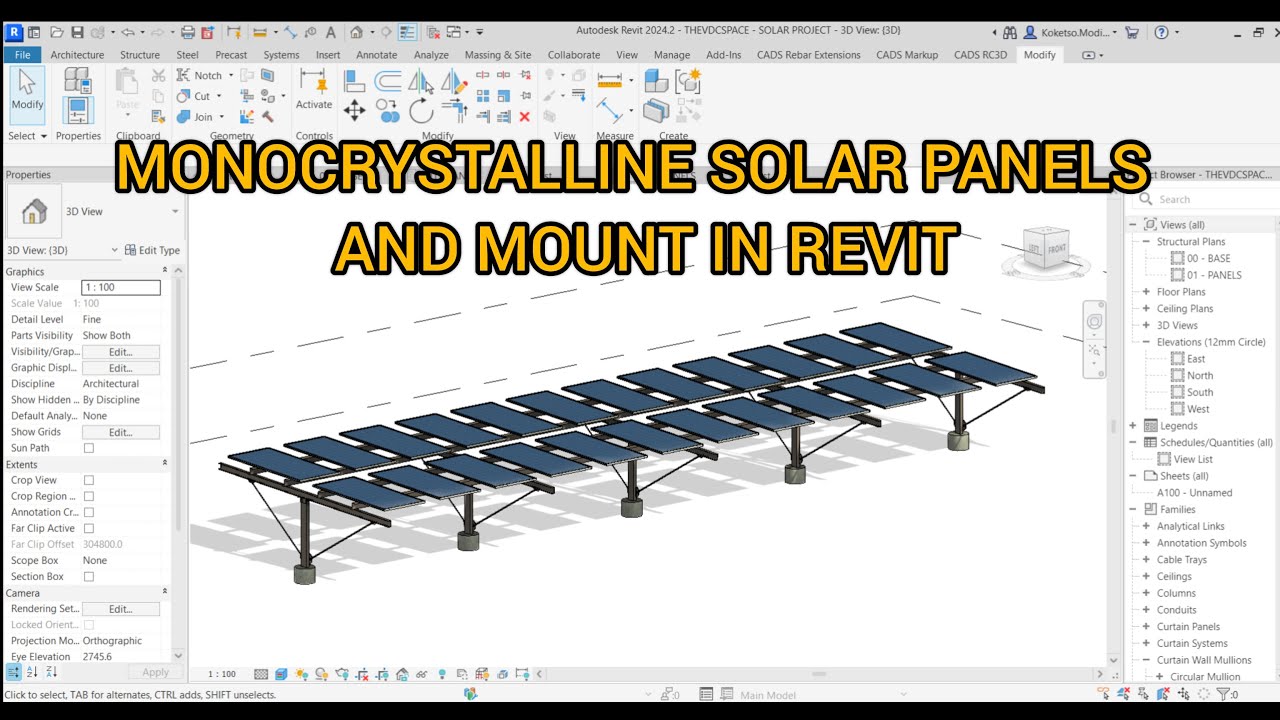
Task: Click Edit for Show Grids
Action: [x=121, y=432]
